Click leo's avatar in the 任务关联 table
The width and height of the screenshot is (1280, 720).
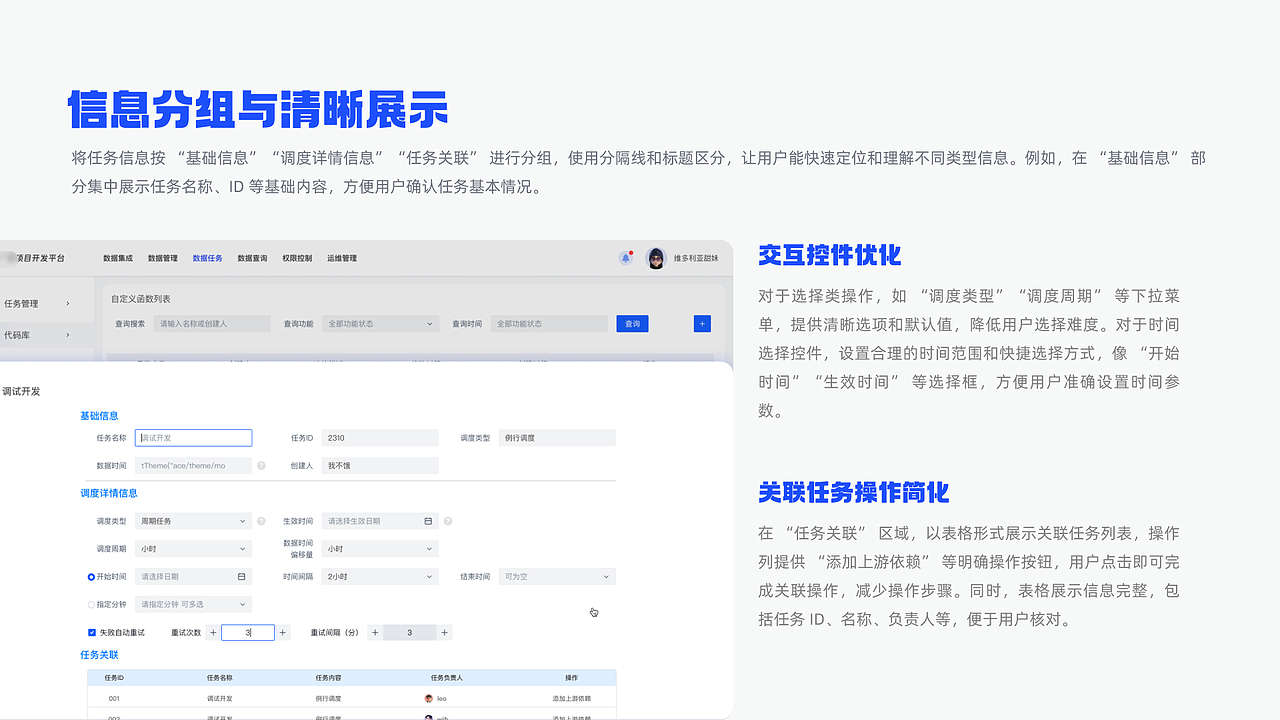(x=428, y=698)
